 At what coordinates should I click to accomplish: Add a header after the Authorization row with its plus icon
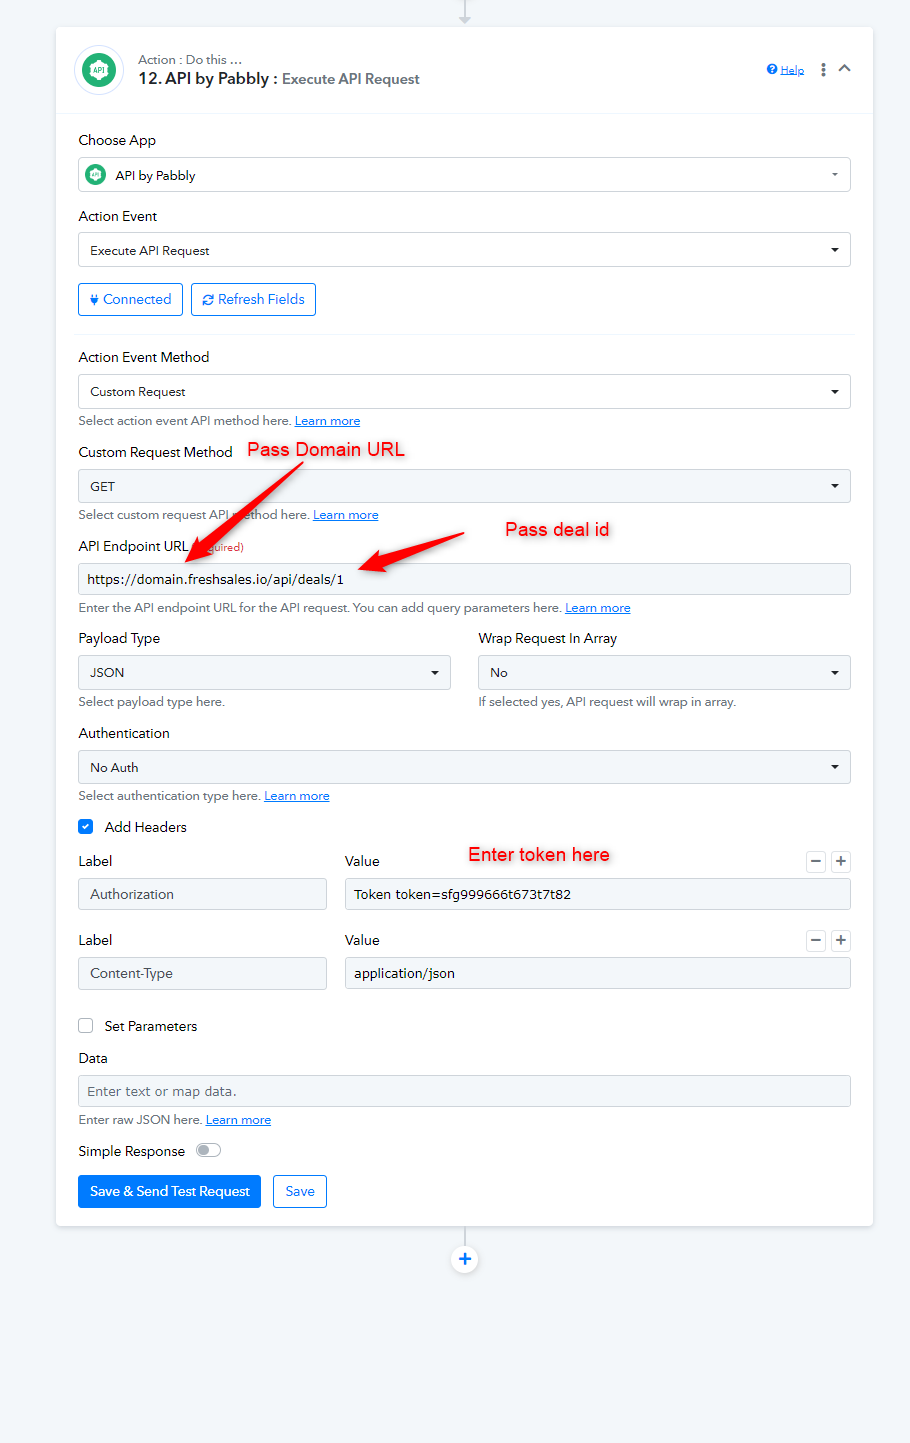841,861
